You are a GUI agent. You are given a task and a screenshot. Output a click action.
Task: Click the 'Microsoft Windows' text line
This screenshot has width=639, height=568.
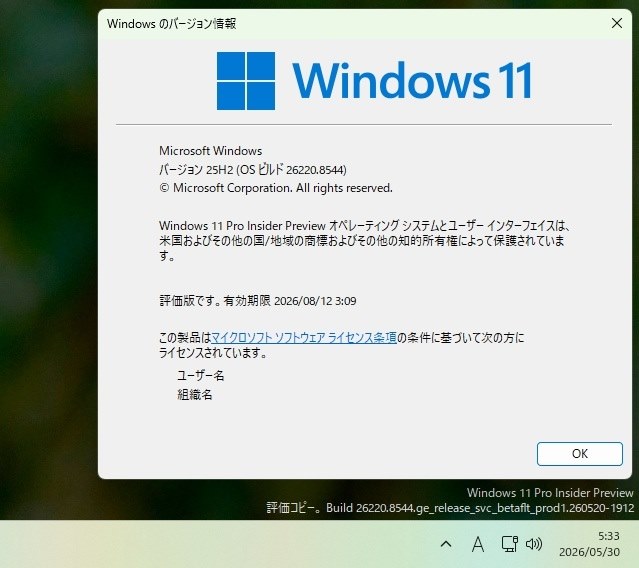click(x=211, y=151)
